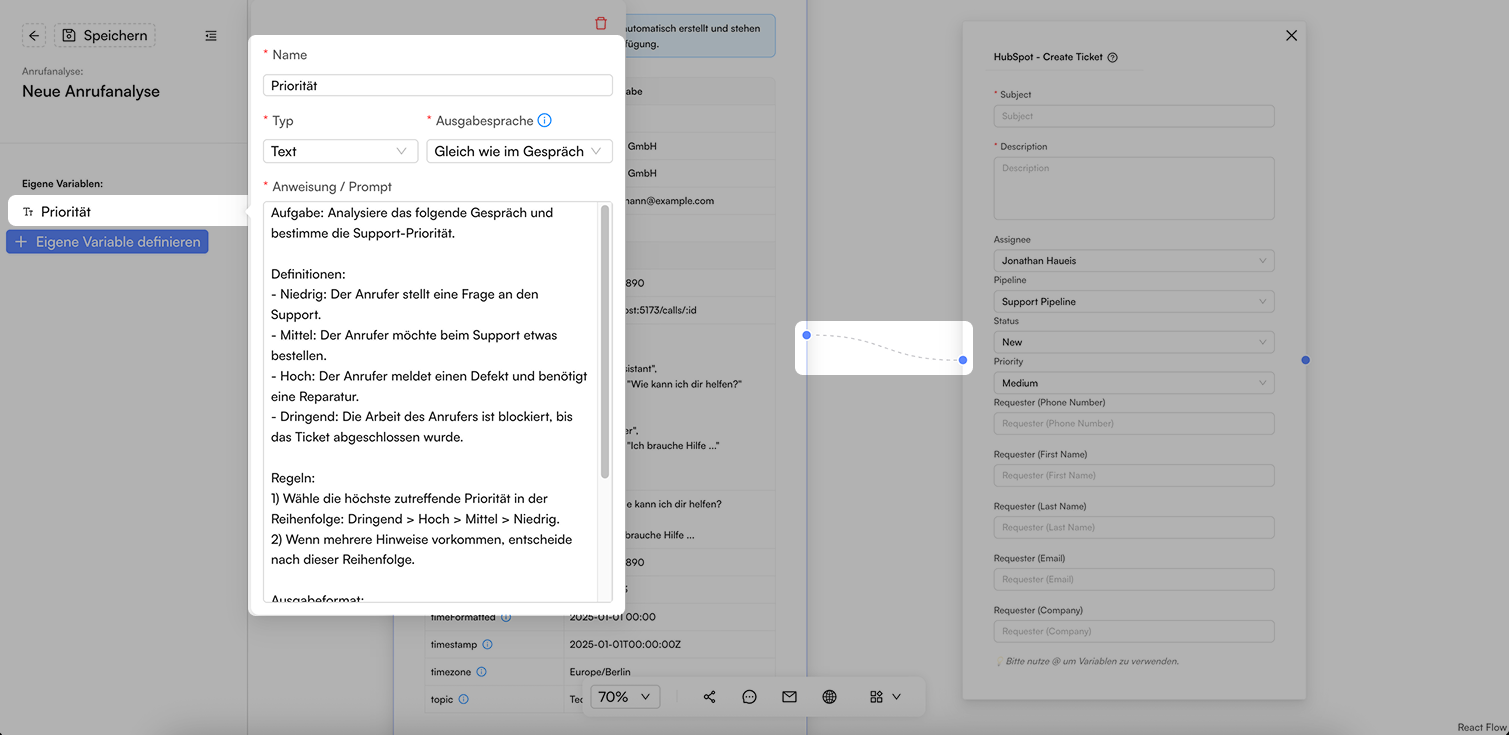Image resolution: width=1509 pixels, height=735 pixels.
Task: Open the Typ dropdown set to Text
Action: 340,151
